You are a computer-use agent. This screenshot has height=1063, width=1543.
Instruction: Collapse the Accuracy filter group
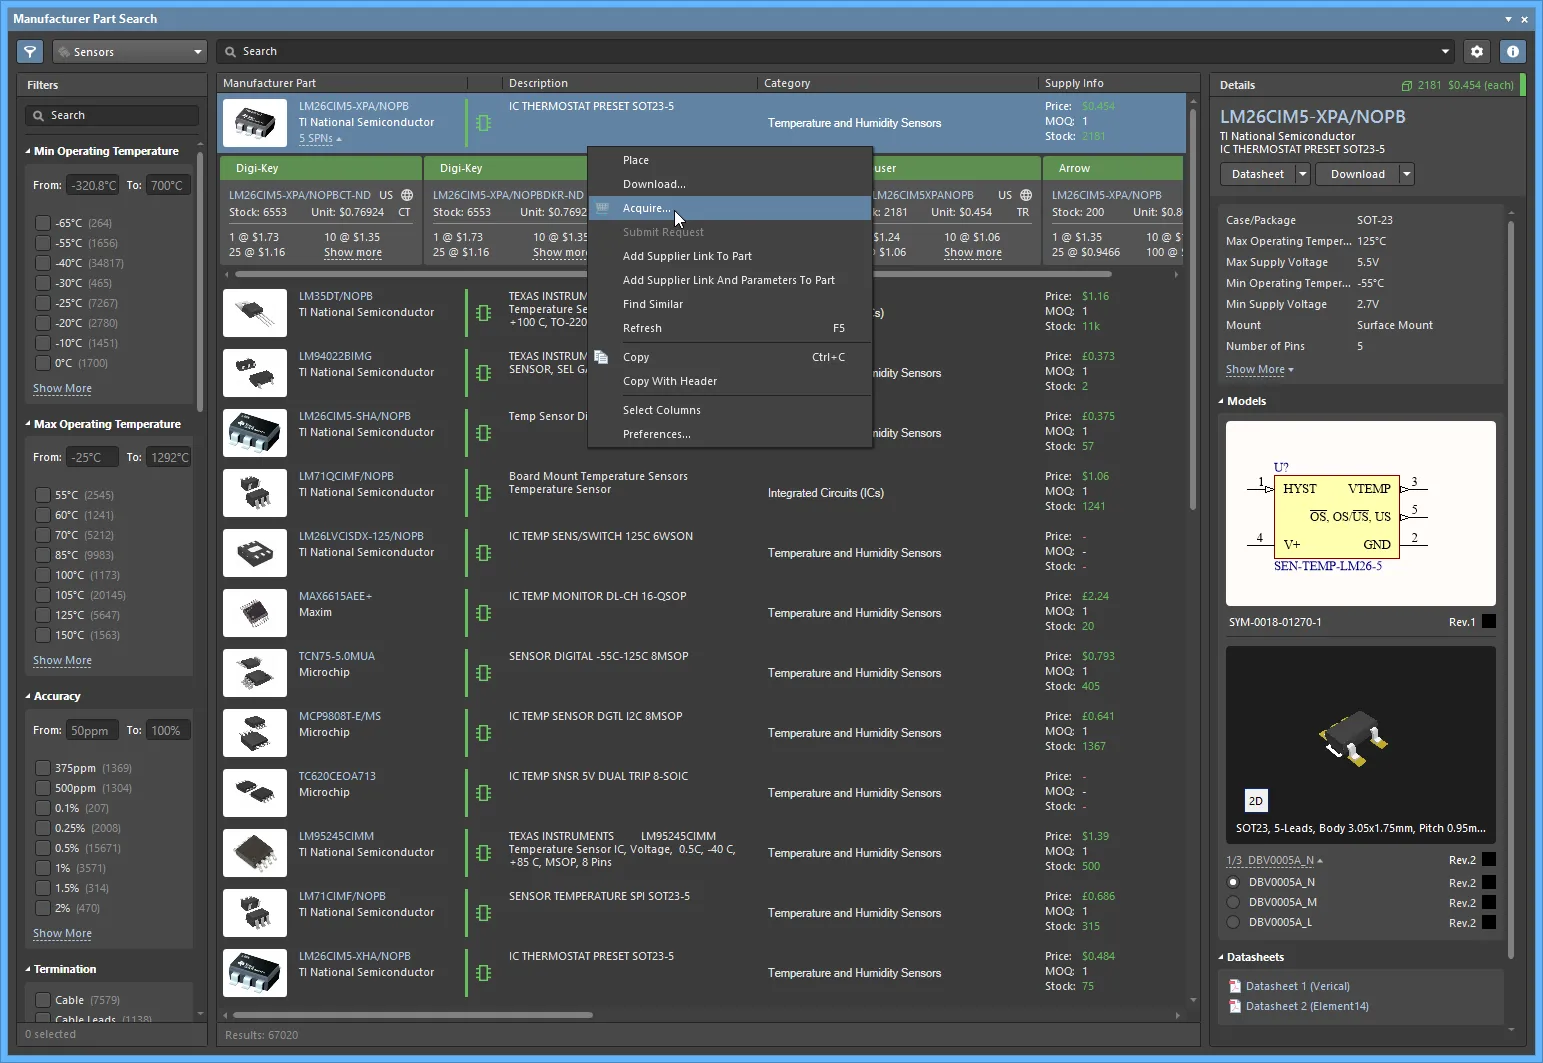[x=28, y=696]
